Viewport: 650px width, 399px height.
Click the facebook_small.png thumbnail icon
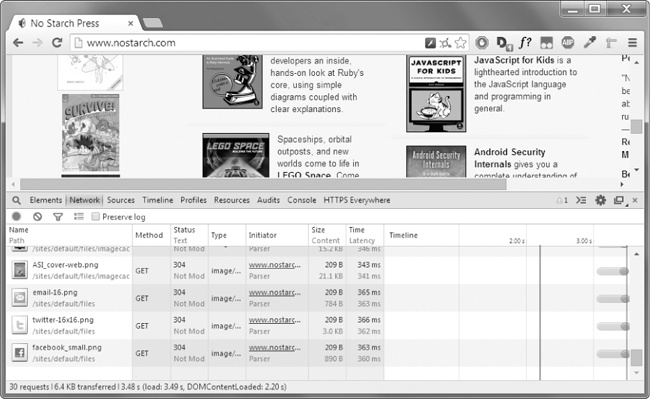(x=19, y=353)
